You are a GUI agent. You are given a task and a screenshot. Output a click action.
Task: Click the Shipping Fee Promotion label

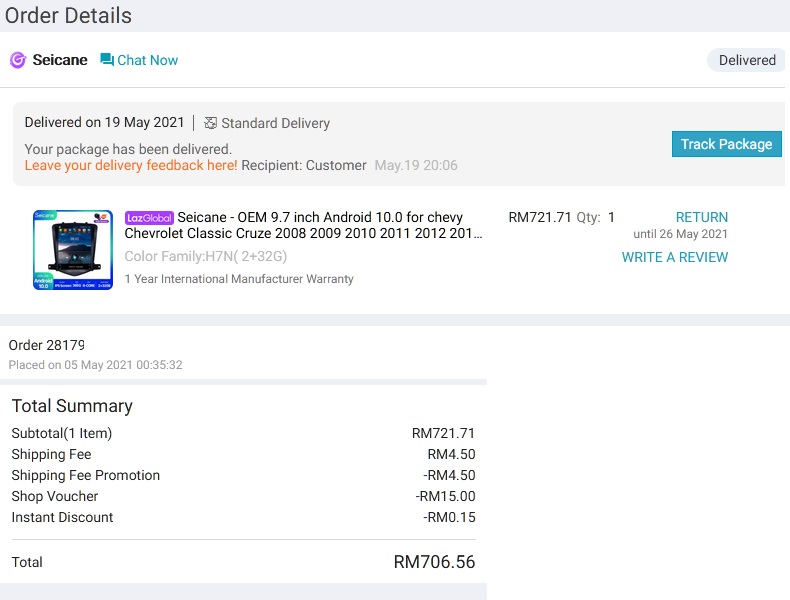tap(86, 475)
